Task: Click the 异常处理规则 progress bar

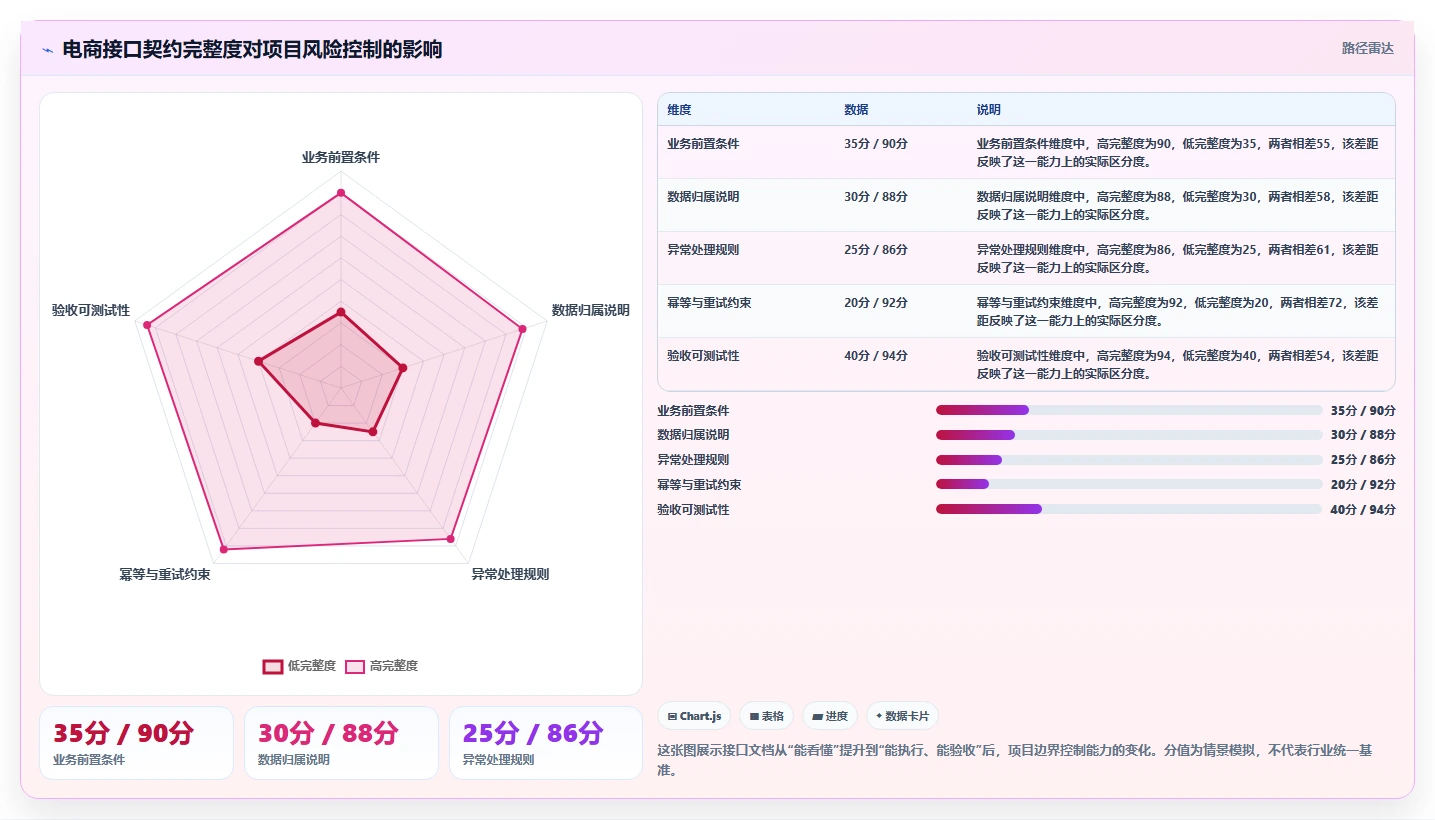Action: (x=1129, y=460)
